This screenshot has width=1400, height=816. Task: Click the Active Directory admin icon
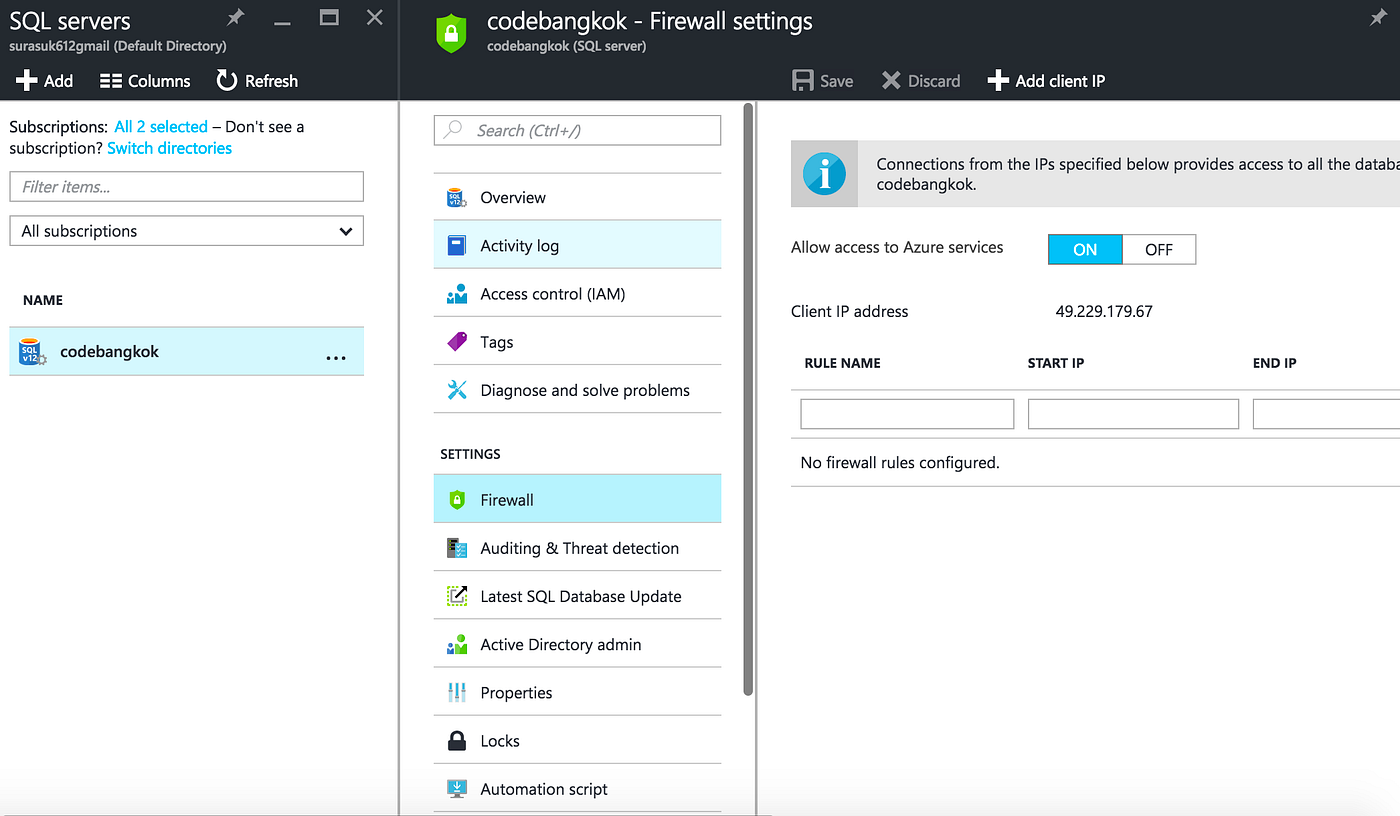[457, 644]
